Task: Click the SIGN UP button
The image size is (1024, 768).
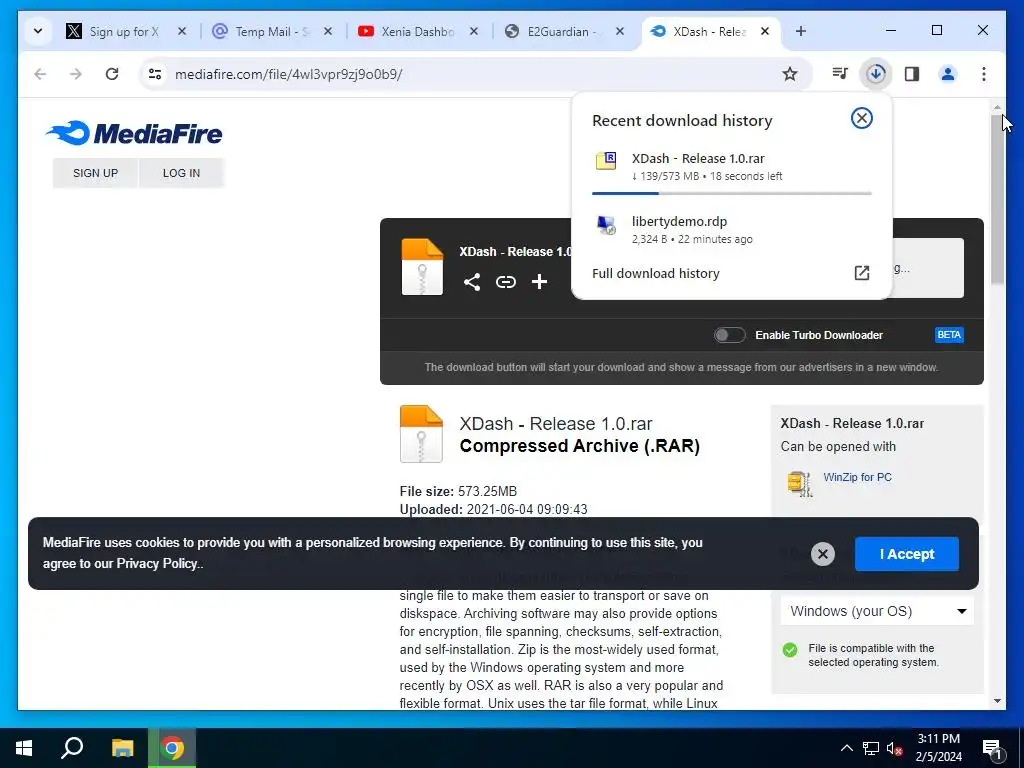Action: point(95,173)
